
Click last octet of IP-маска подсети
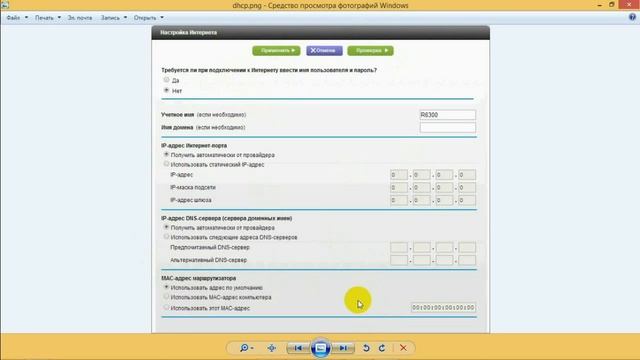click(467, 187)
